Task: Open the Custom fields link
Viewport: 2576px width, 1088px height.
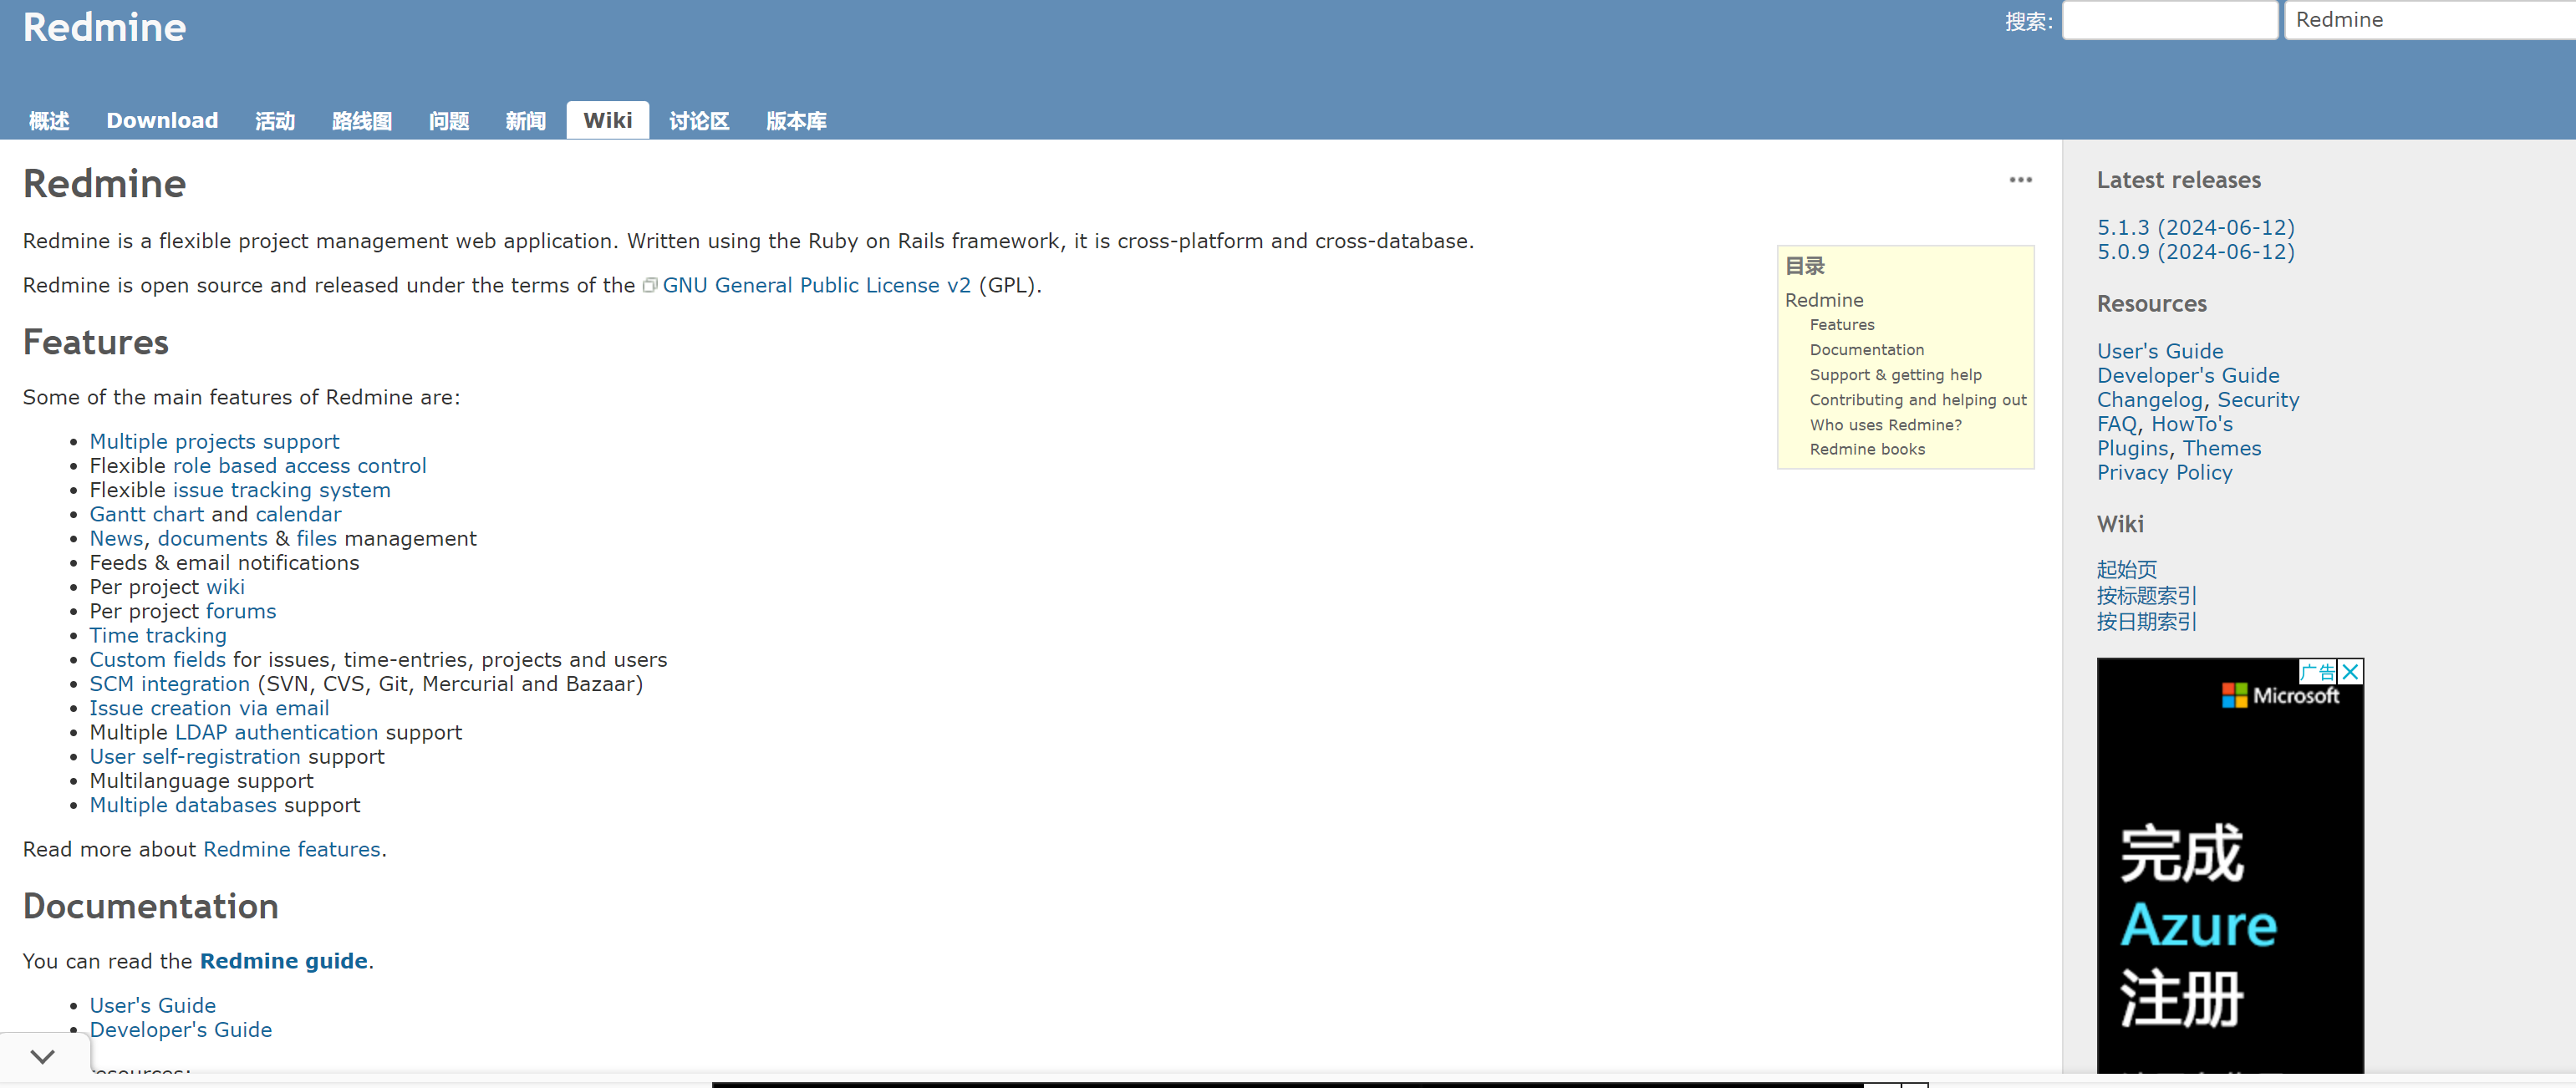Action: 158,659
